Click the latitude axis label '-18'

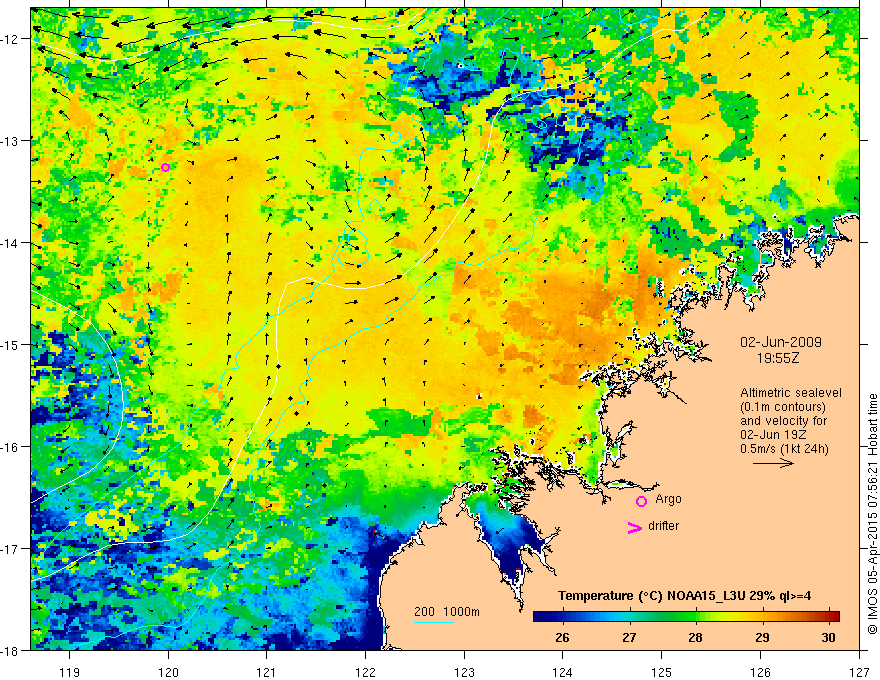pos(10,650)
